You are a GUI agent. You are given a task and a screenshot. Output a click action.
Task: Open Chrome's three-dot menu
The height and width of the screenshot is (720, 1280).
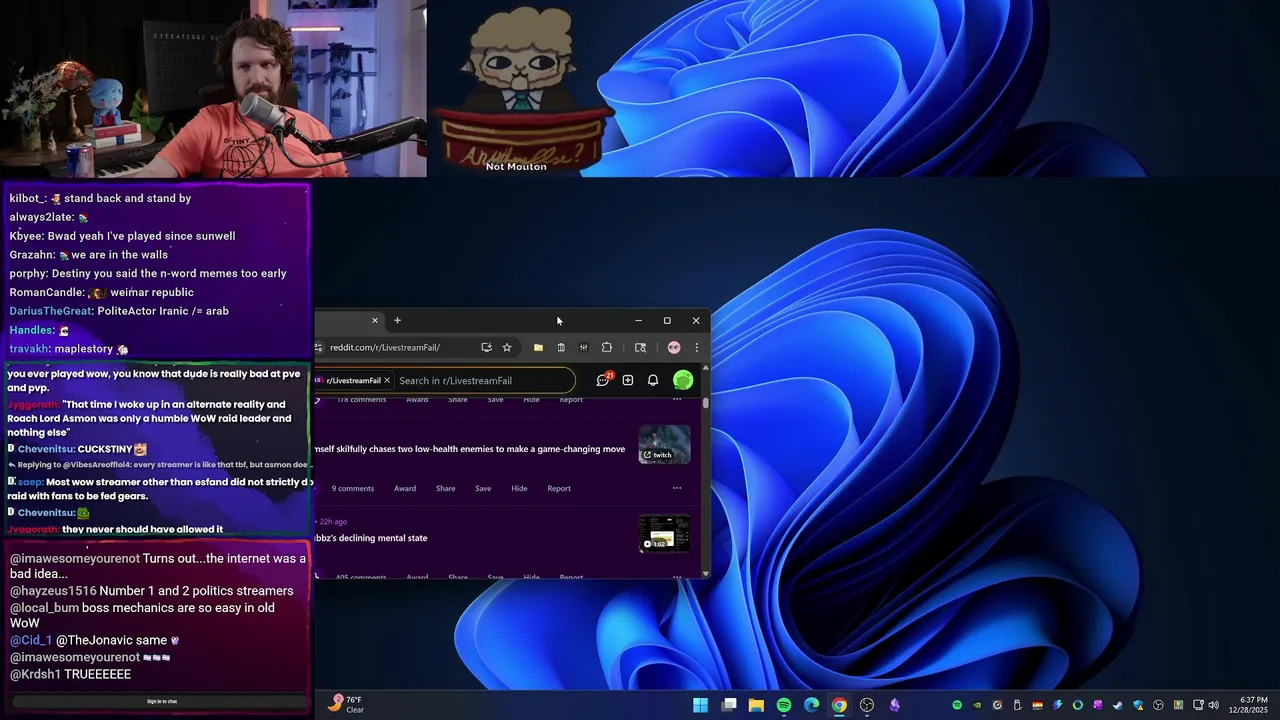pyautogui.click(x=696, y=347)
